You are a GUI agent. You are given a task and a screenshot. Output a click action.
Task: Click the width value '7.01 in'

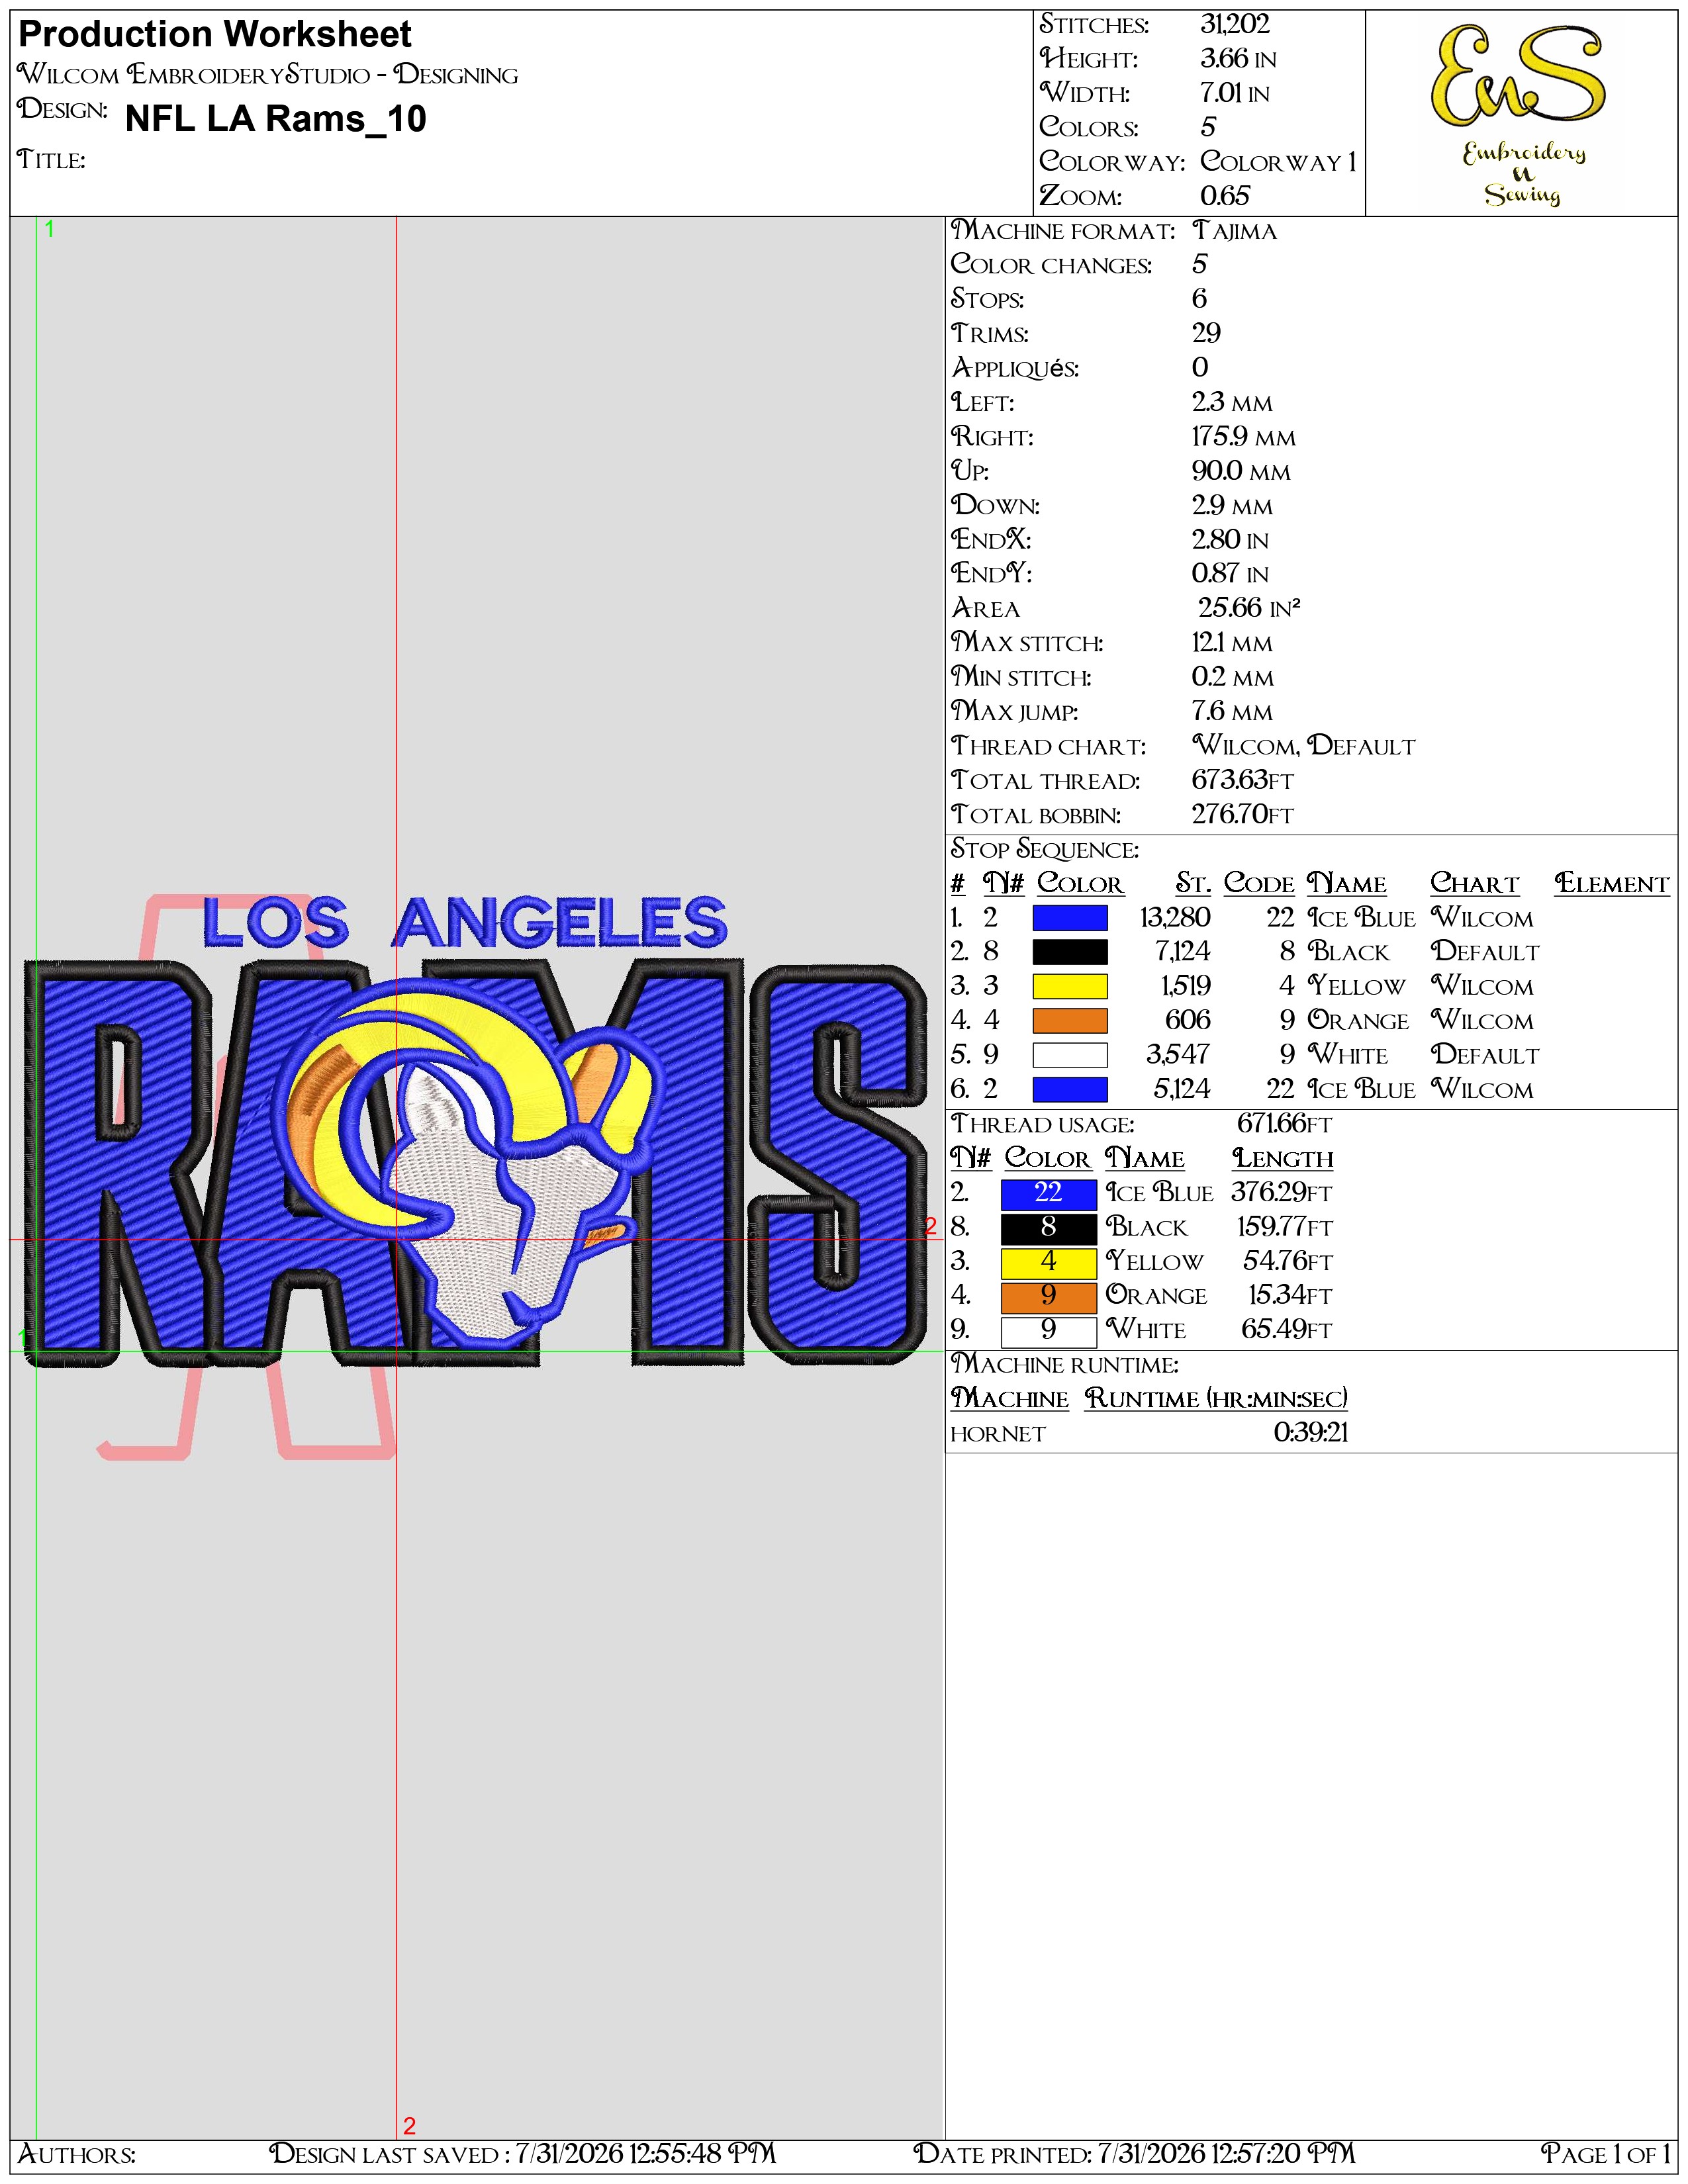click(1235, 93)
